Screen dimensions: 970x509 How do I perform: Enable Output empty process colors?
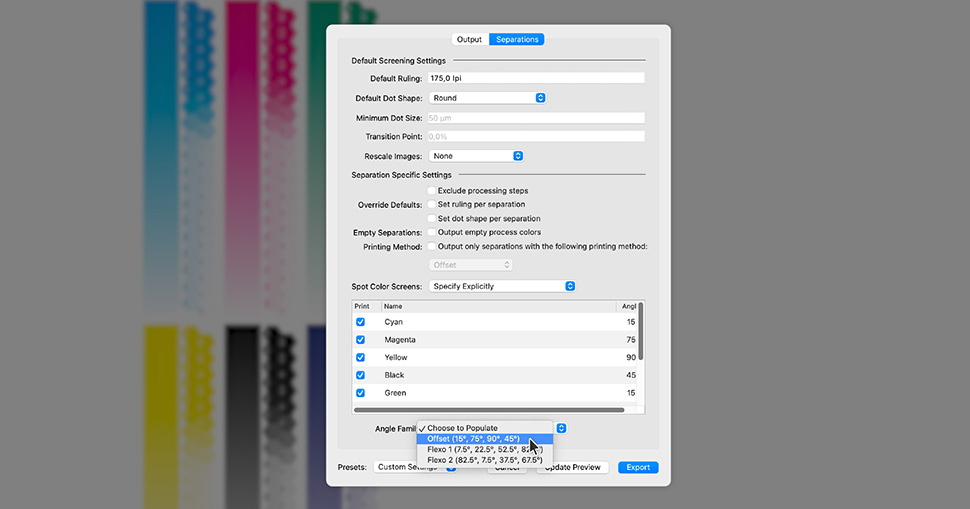(x=432, y=232)
